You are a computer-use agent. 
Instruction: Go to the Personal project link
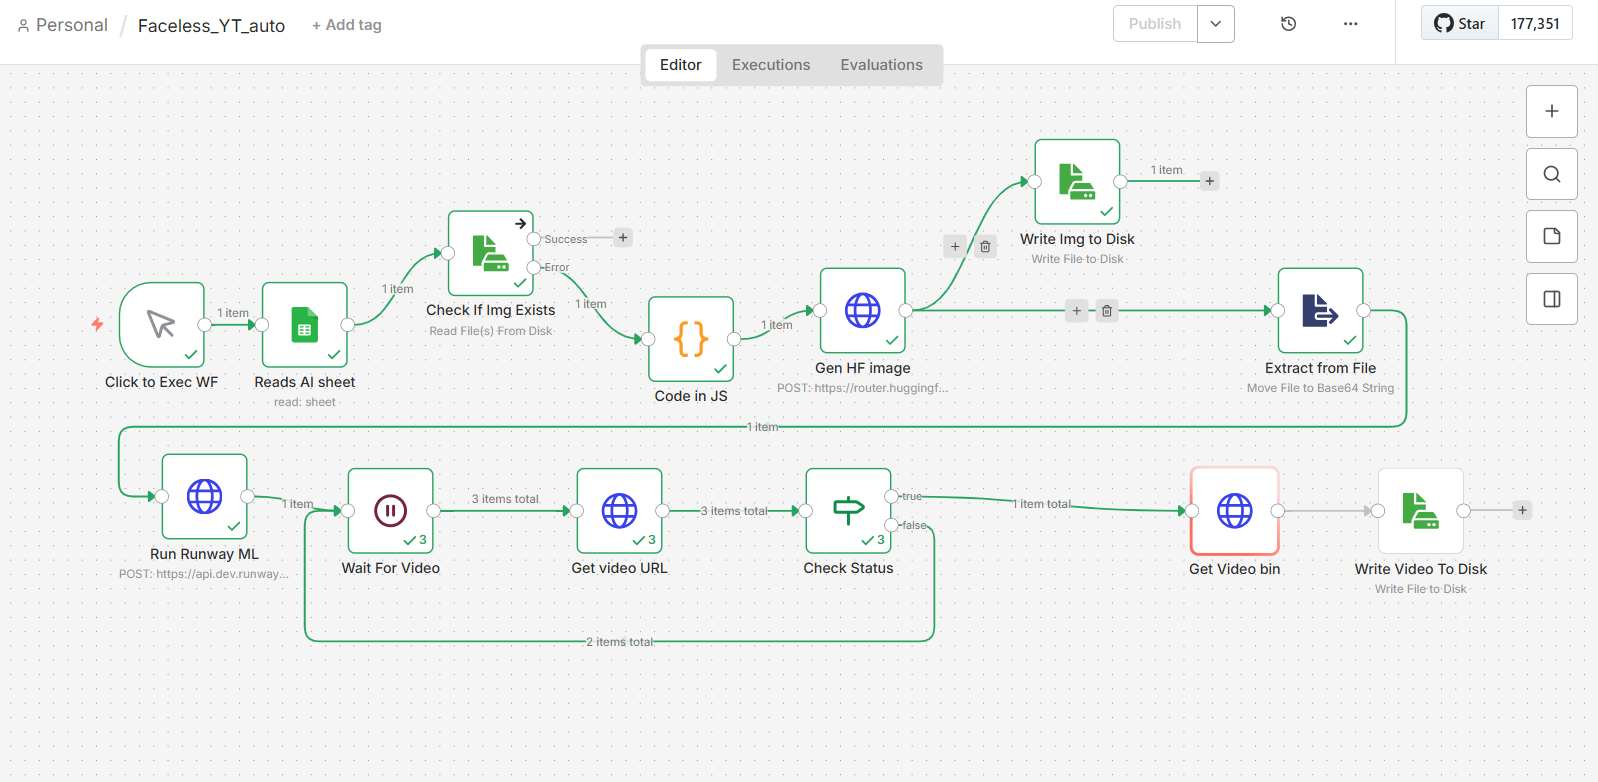point(63,25)
